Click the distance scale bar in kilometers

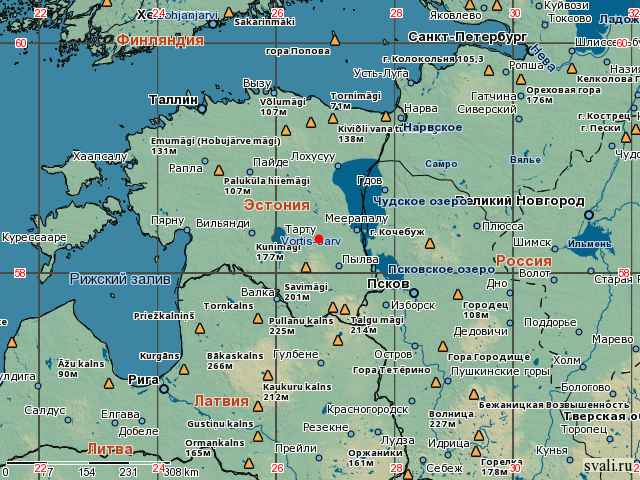click(x=100, y=465)
